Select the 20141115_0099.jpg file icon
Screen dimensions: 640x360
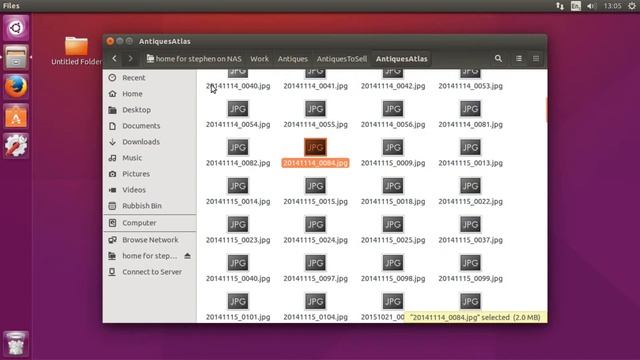click(x=470, y=263)
